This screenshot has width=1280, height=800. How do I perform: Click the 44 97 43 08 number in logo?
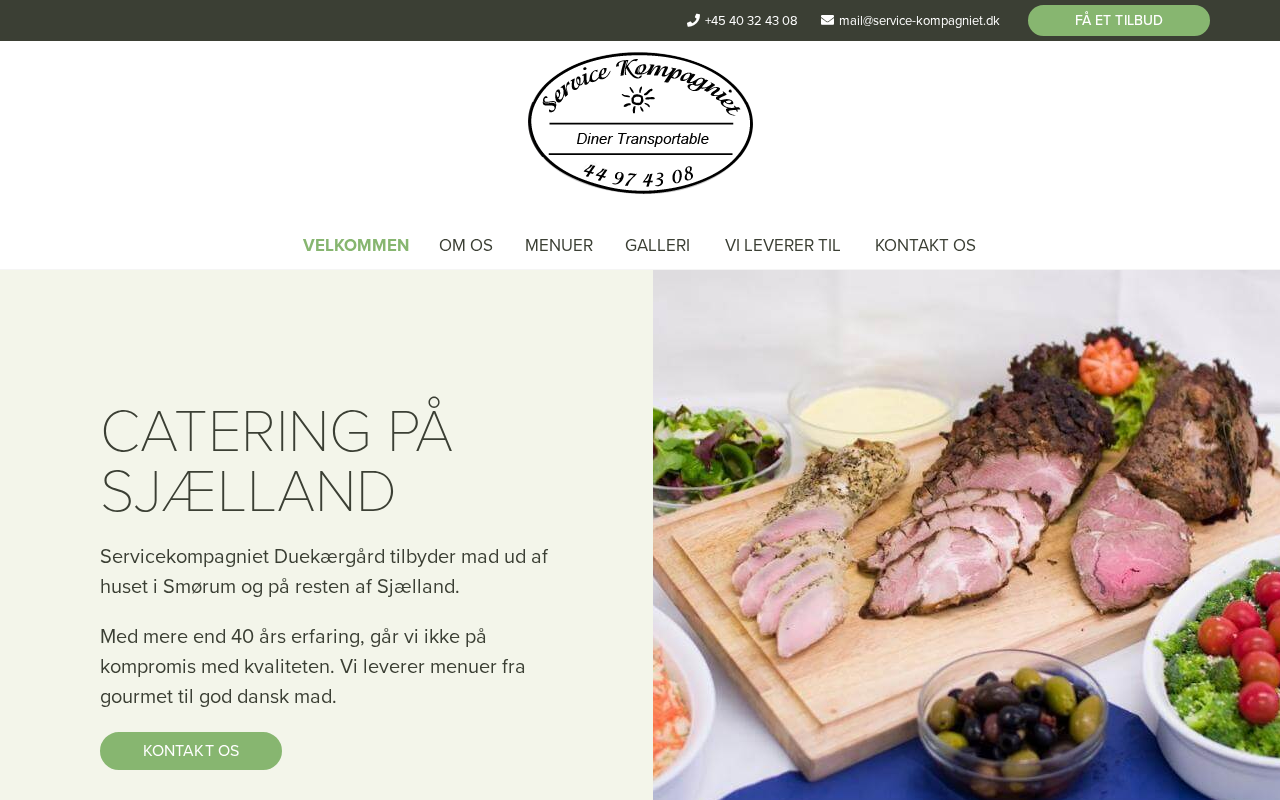pos(638,177)
